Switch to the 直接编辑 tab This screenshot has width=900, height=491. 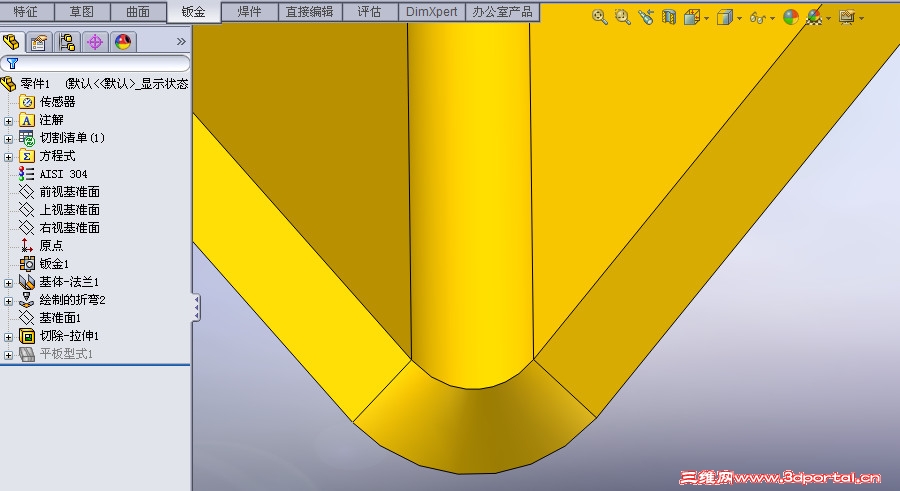click(310, 11)
